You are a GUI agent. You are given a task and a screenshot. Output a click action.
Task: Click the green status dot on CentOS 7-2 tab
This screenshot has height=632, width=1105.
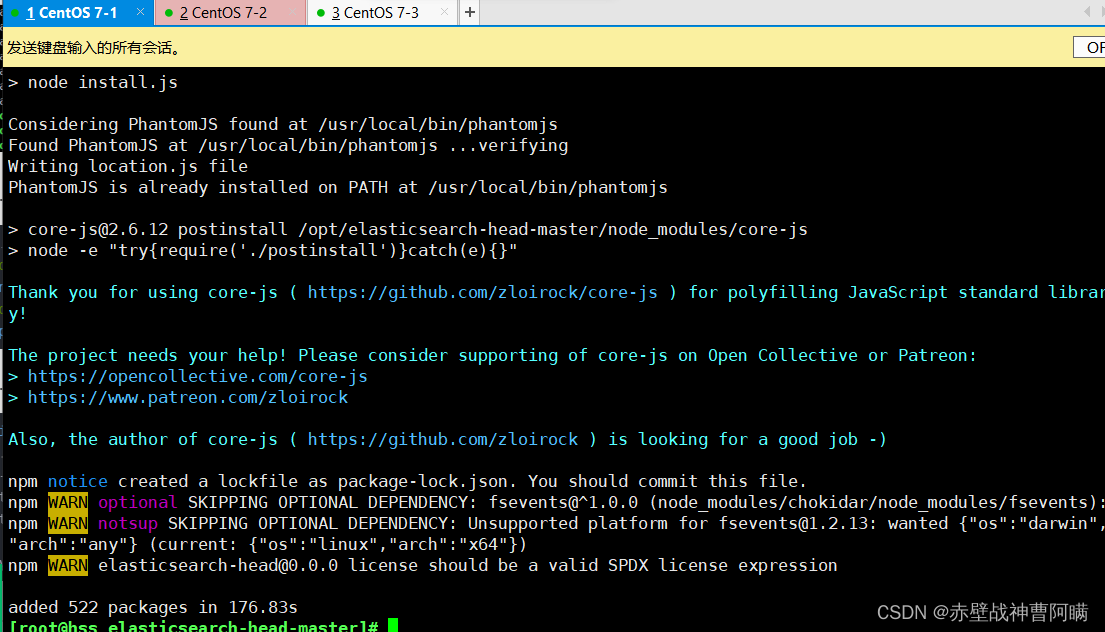[x=168, y=13]
